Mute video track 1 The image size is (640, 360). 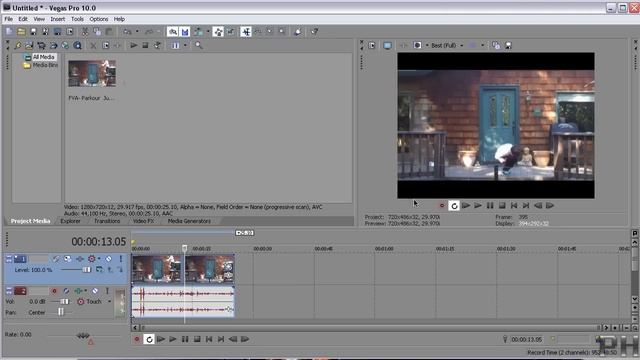109,259
